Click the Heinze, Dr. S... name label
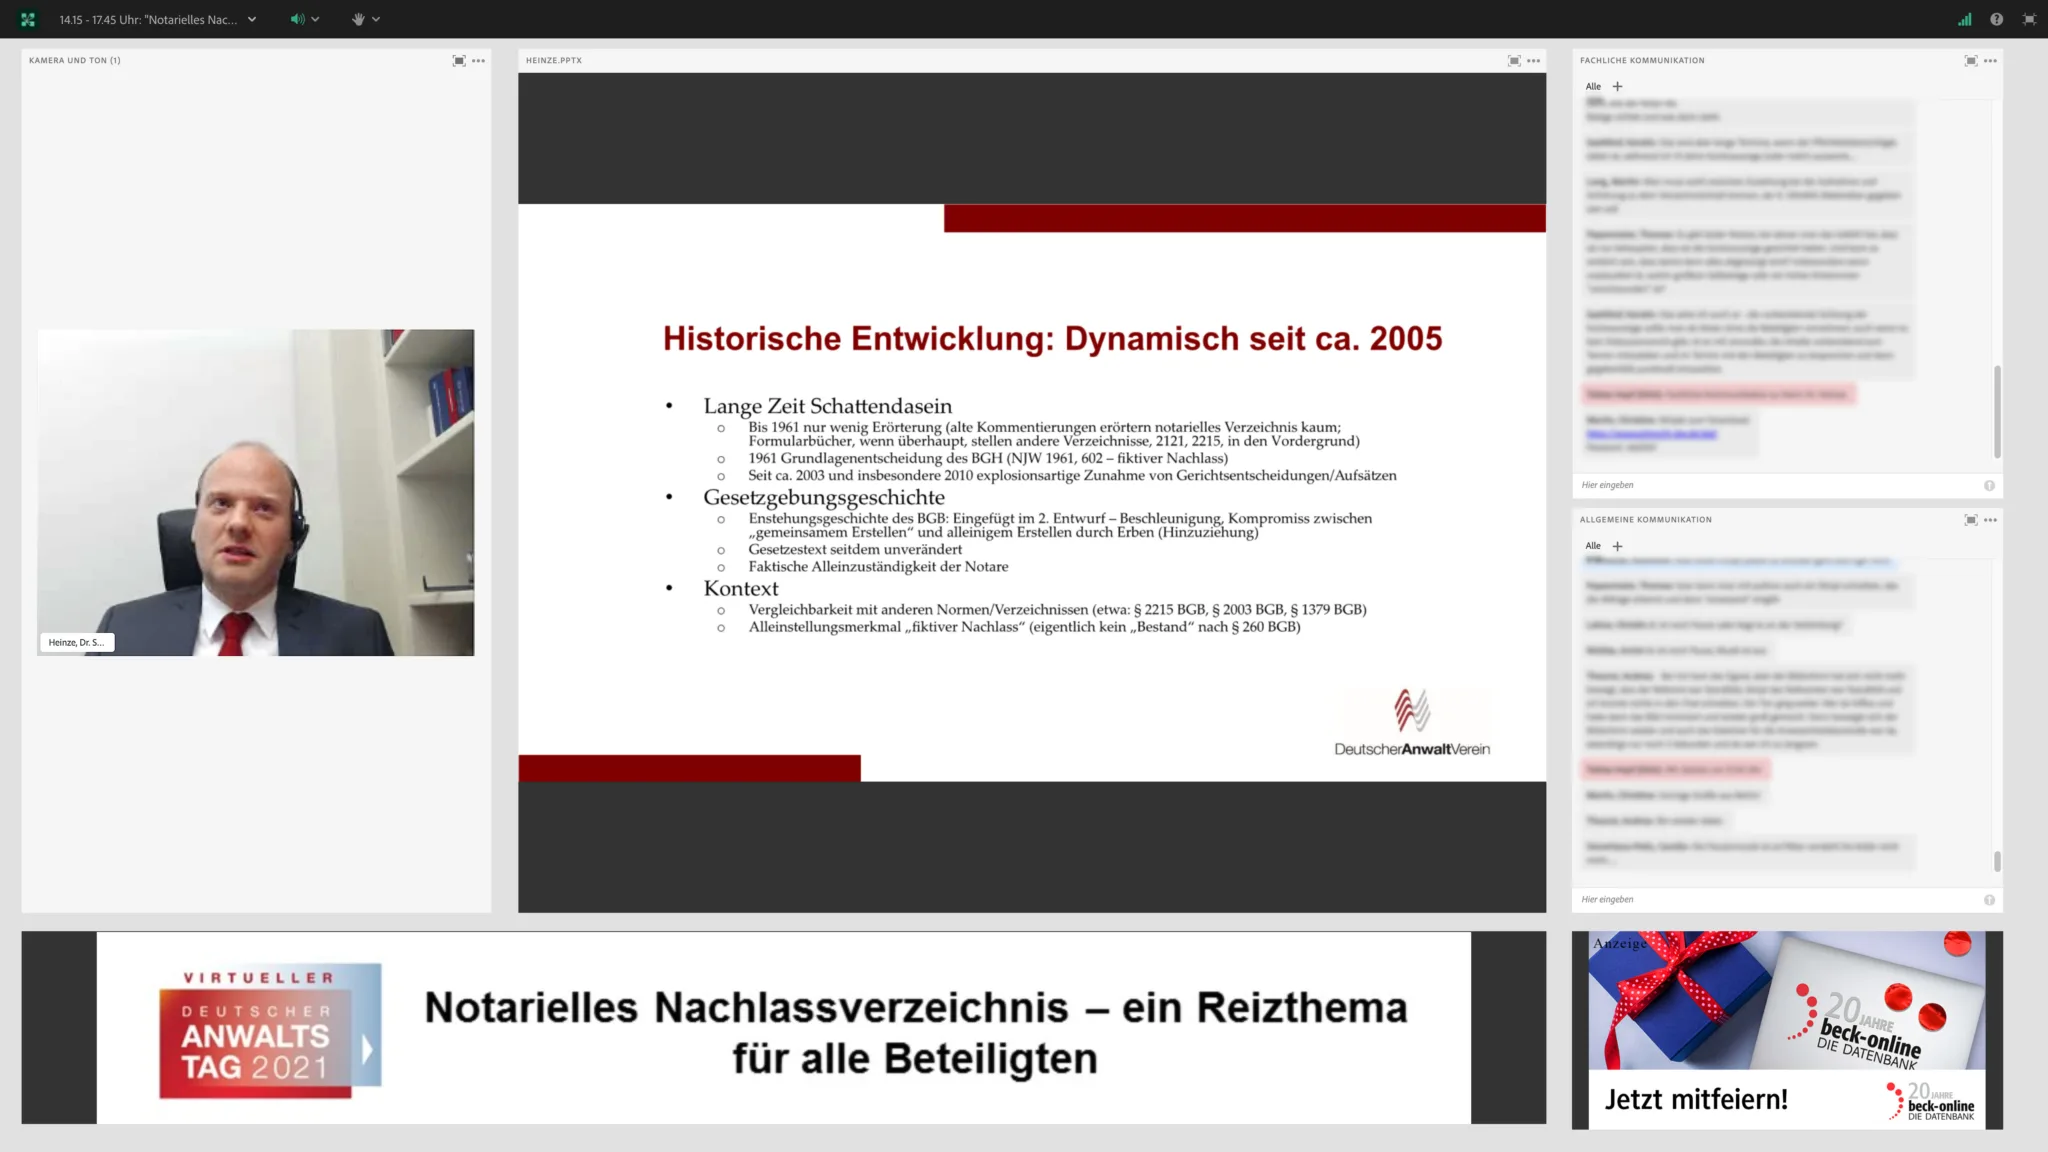The height and width of the screenshot is (1152, 2048). pos(76,642)
